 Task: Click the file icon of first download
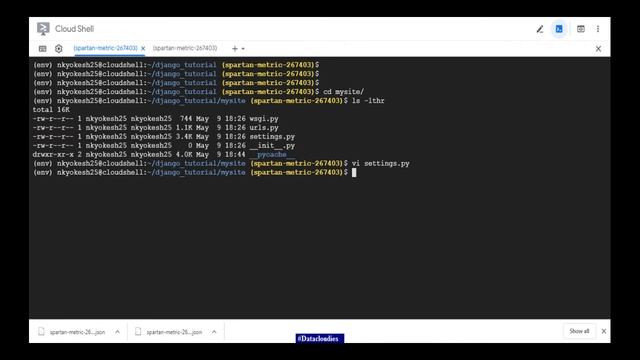click(x=41, y=331)
